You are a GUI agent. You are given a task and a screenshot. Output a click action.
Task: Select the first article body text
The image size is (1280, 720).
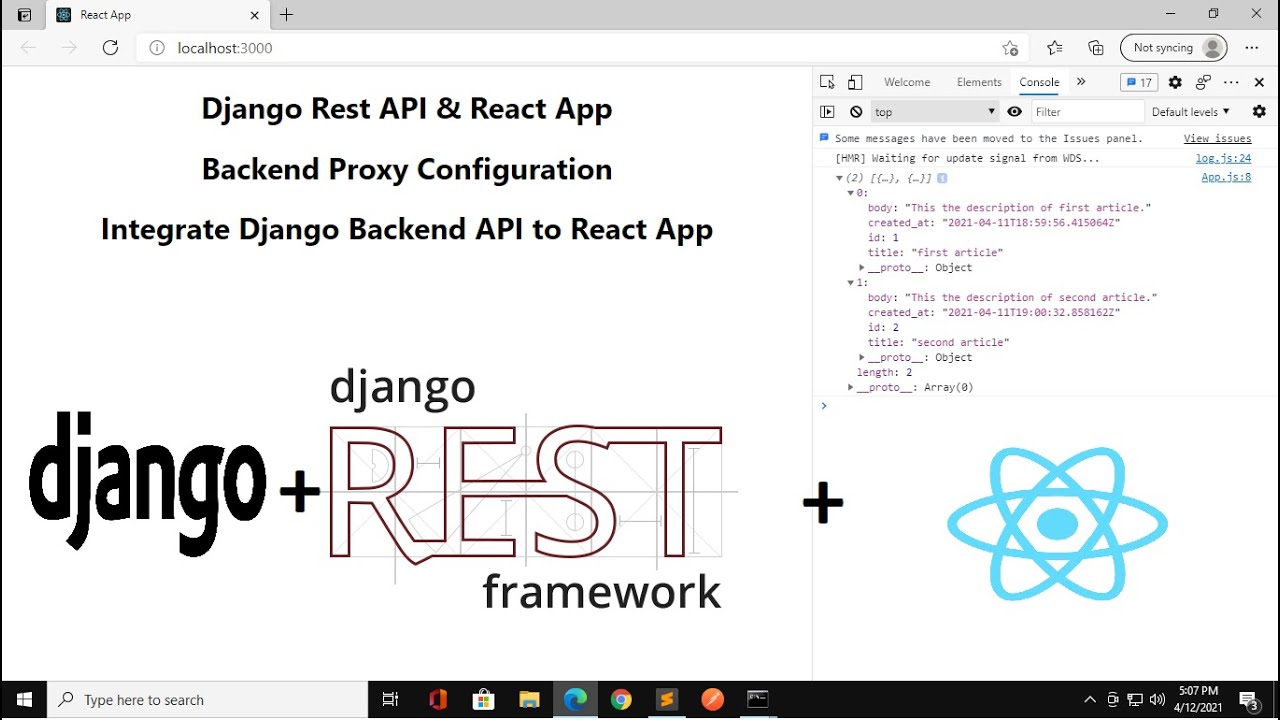click(x=1028, y=208)
